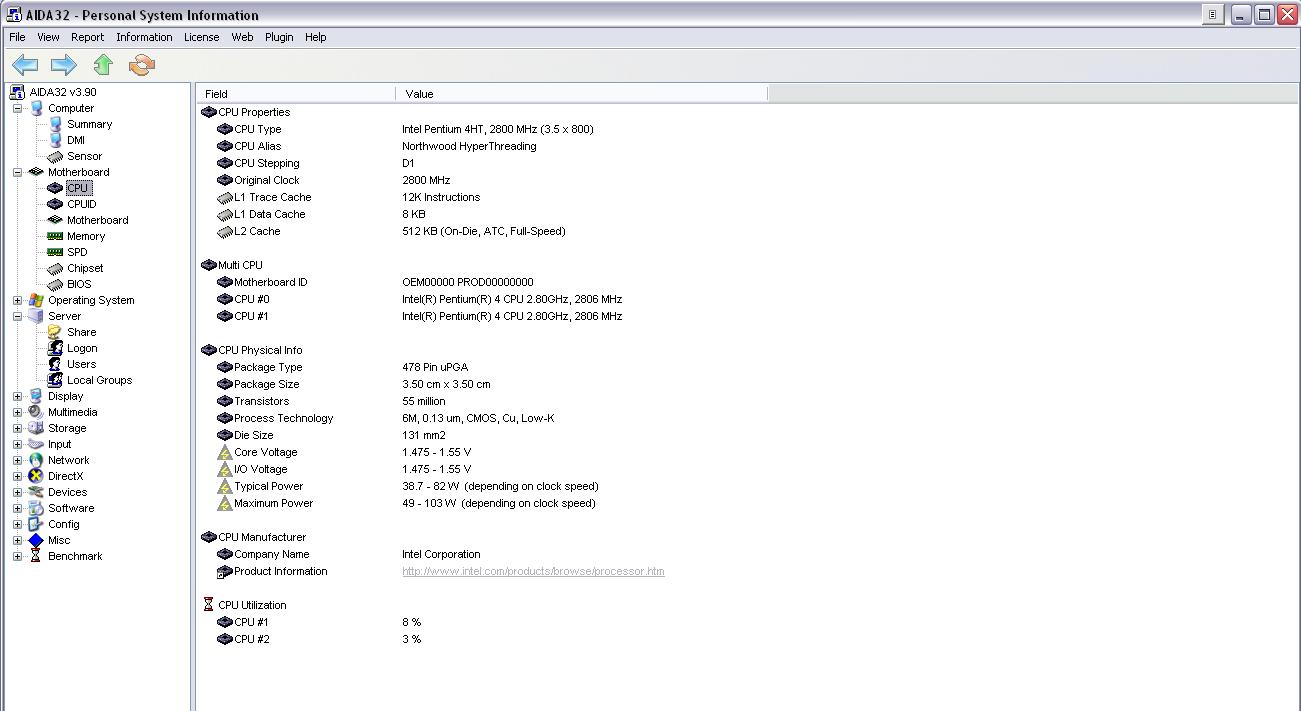Collapse the Motherboard tree node
Image resolution: width=1301 pixels, height=711 pixels.
point(17,172)
